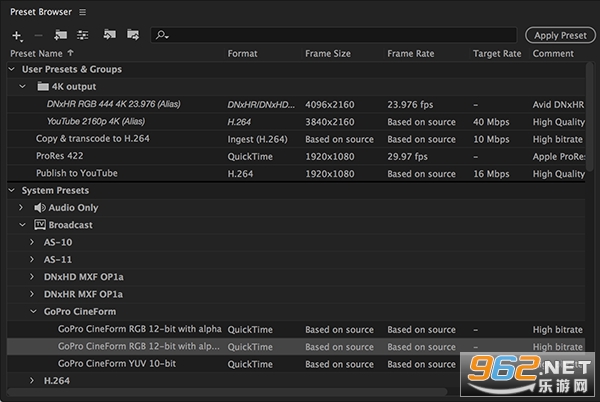600x402 pixels.
Task: Collapse the 4K output group chevron
Action: click(23, 86)
